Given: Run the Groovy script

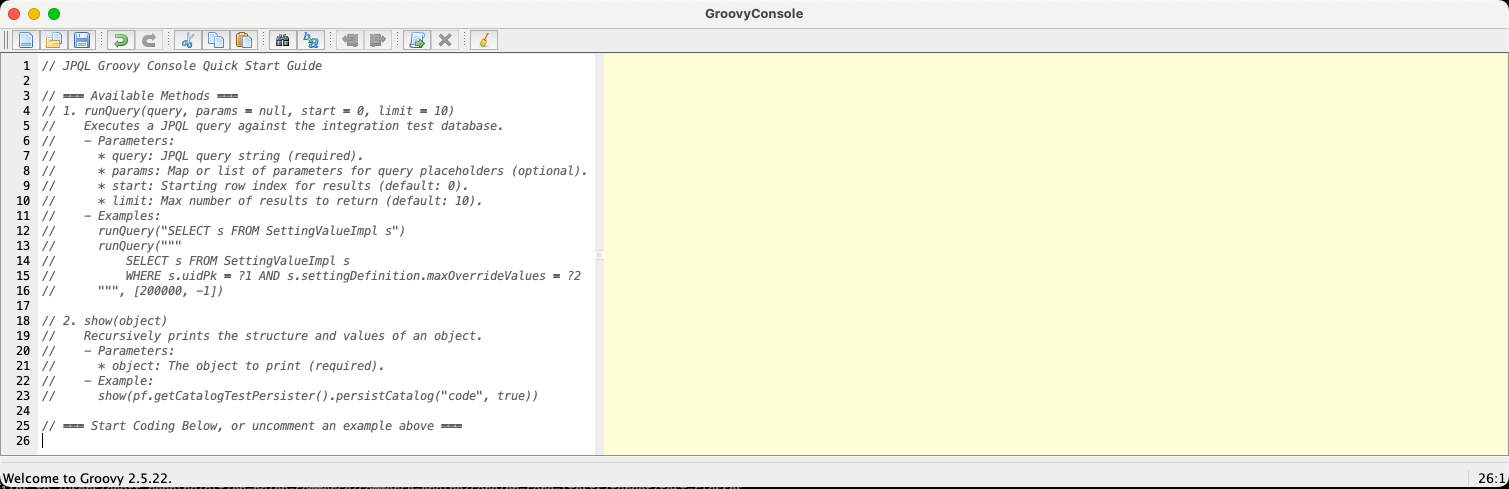Looking at the screenshot, I should 417,40.
